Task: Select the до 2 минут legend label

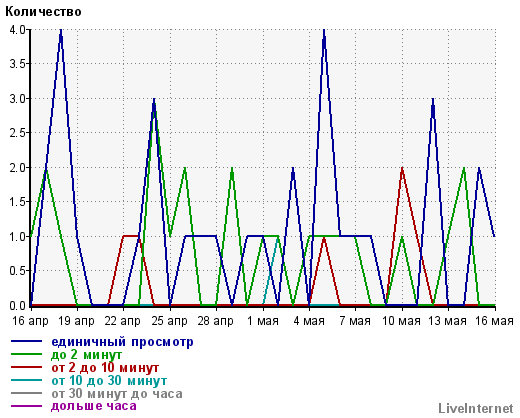Action: point(87,355)
